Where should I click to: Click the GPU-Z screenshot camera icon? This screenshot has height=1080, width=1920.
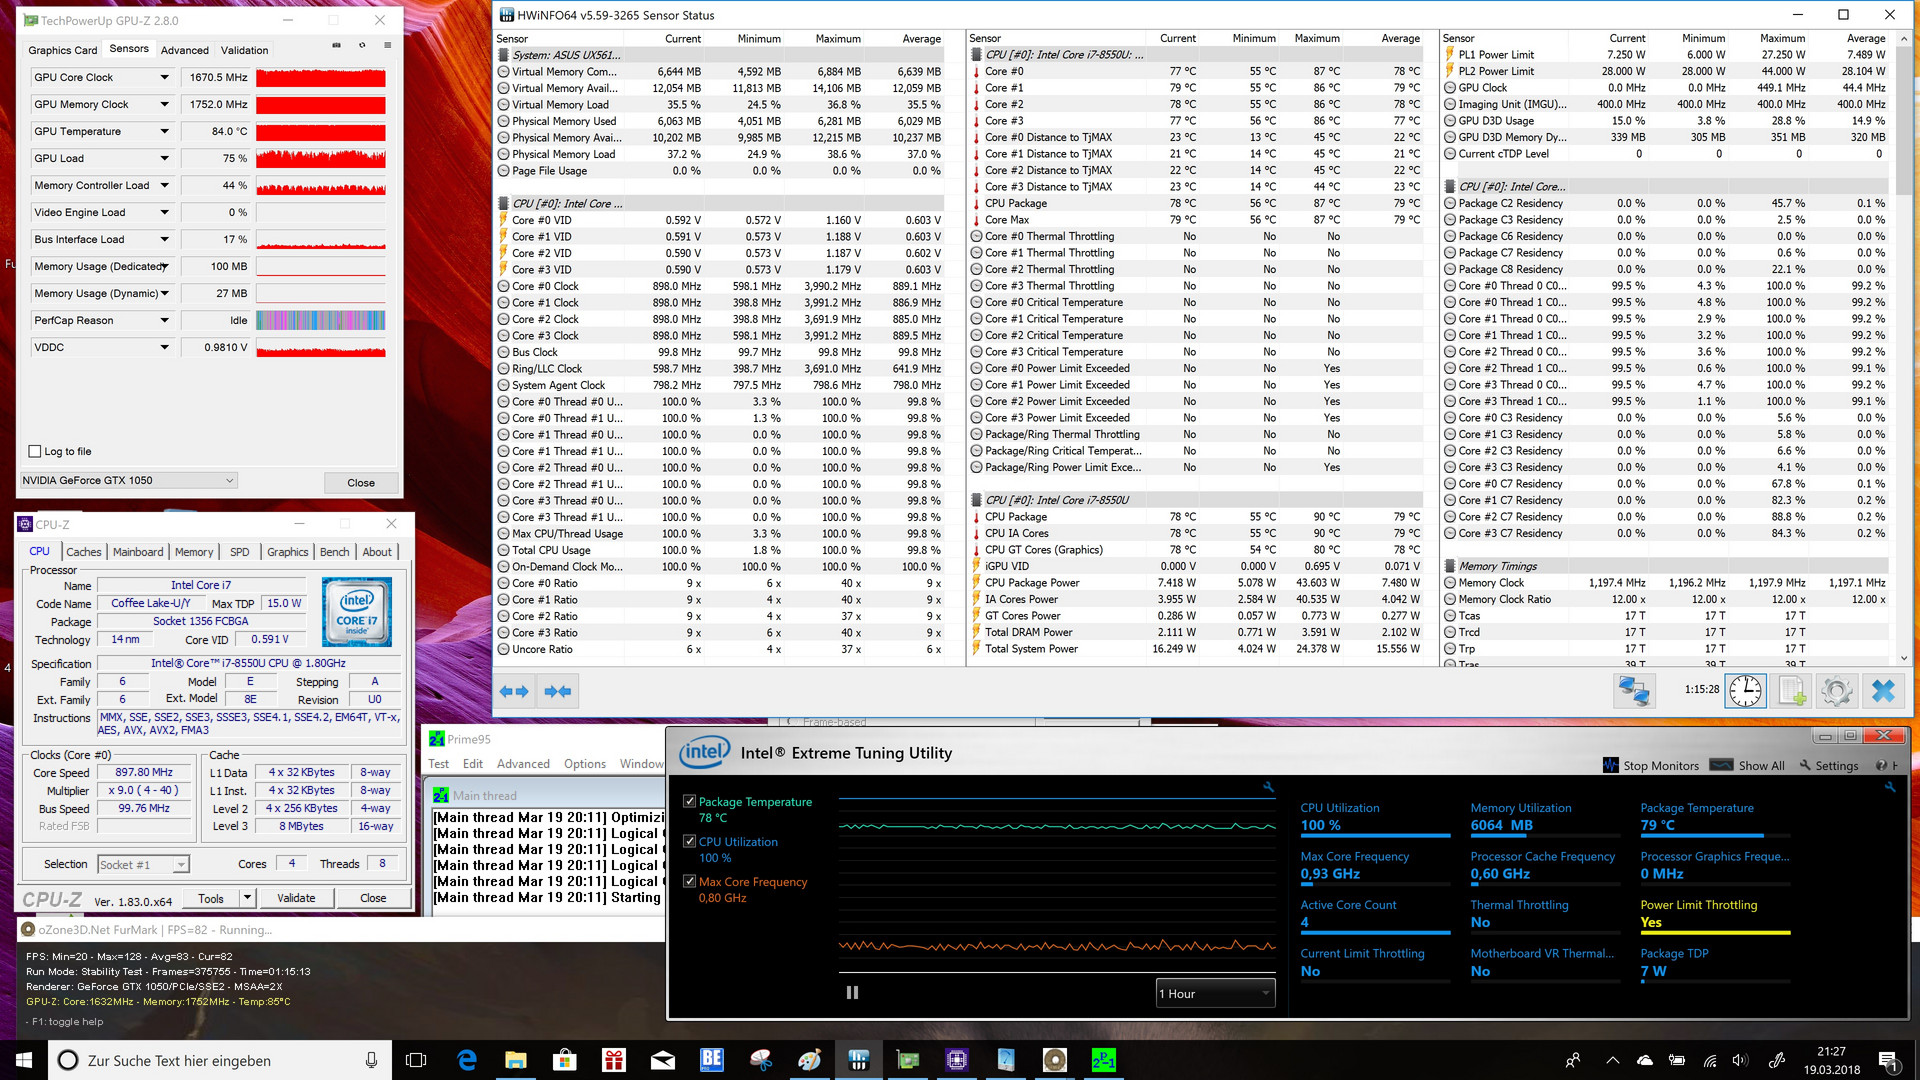[336, 46]
